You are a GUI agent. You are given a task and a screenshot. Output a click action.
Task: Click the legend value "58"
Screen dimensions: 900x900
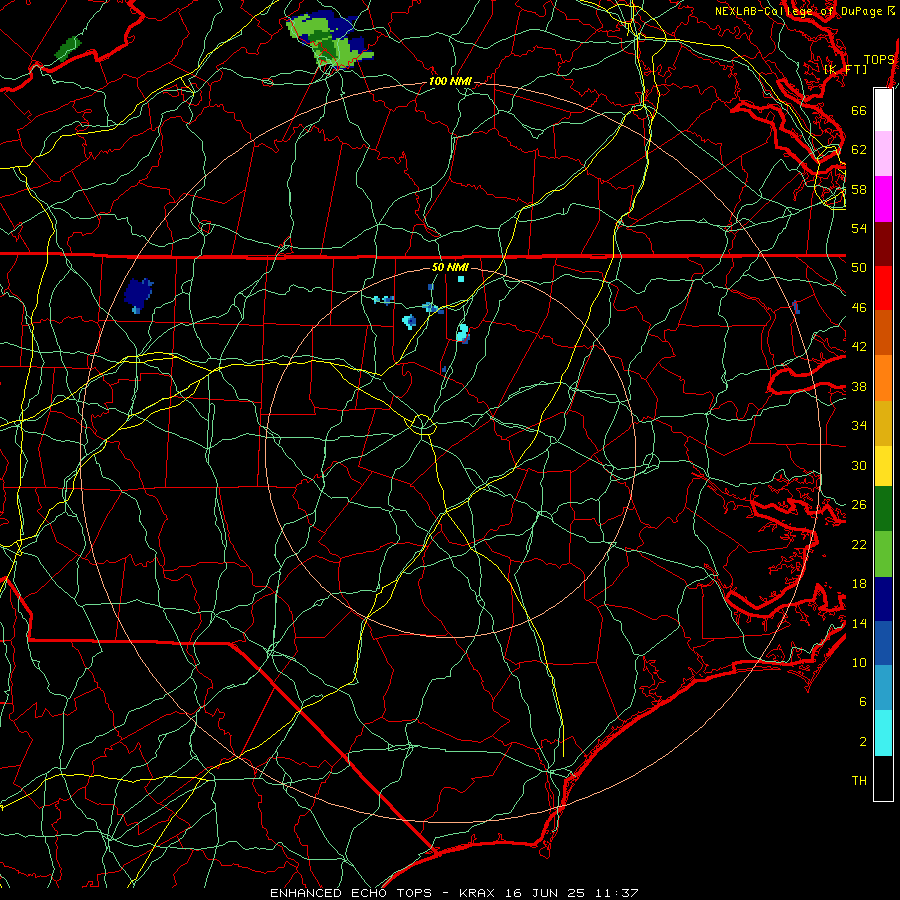[x=859, y=189]
